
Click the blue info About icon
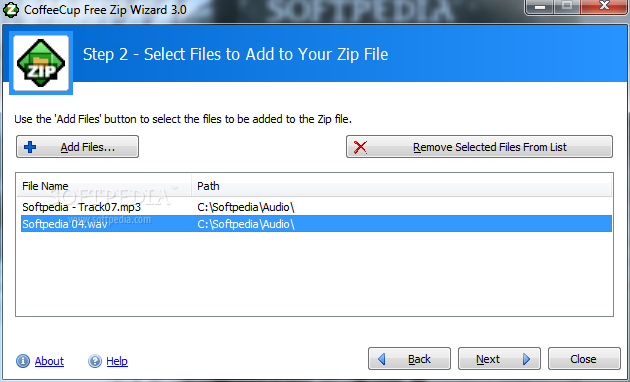[x=23, y=361]
